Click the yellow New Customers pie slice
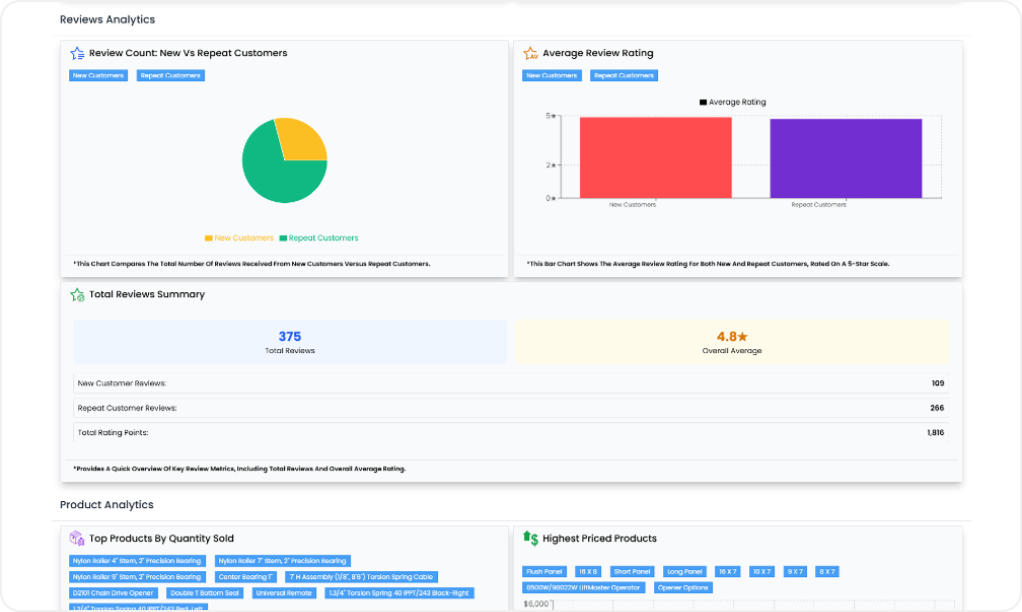Viewport: 1022px width, 612px height. click(x=302, y=140)
